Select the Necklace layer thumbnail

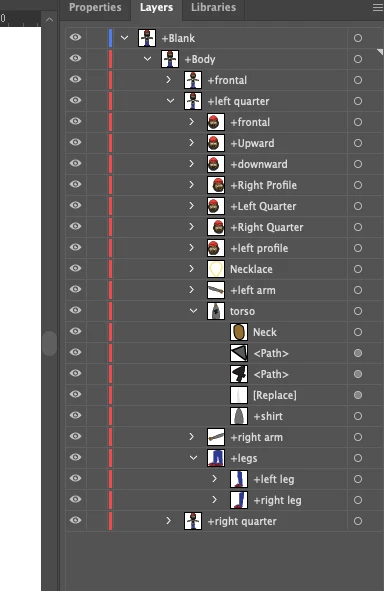216,269
